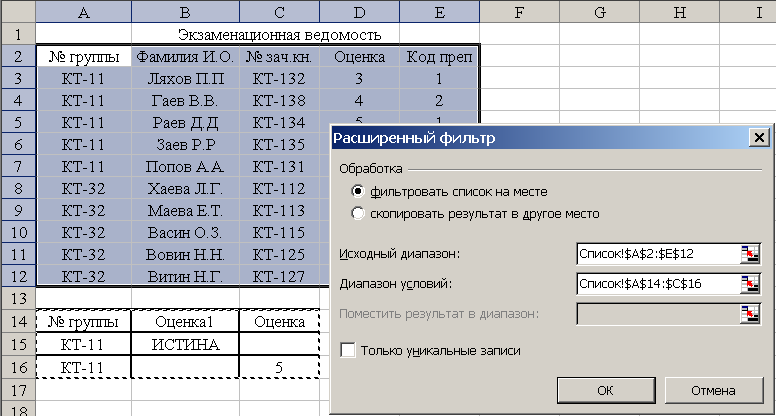Image resolution: width=776 pixels, height=416 pixels.
Task: Click cell Хаева Л.Г.
Action: click(x=185, y=188)
